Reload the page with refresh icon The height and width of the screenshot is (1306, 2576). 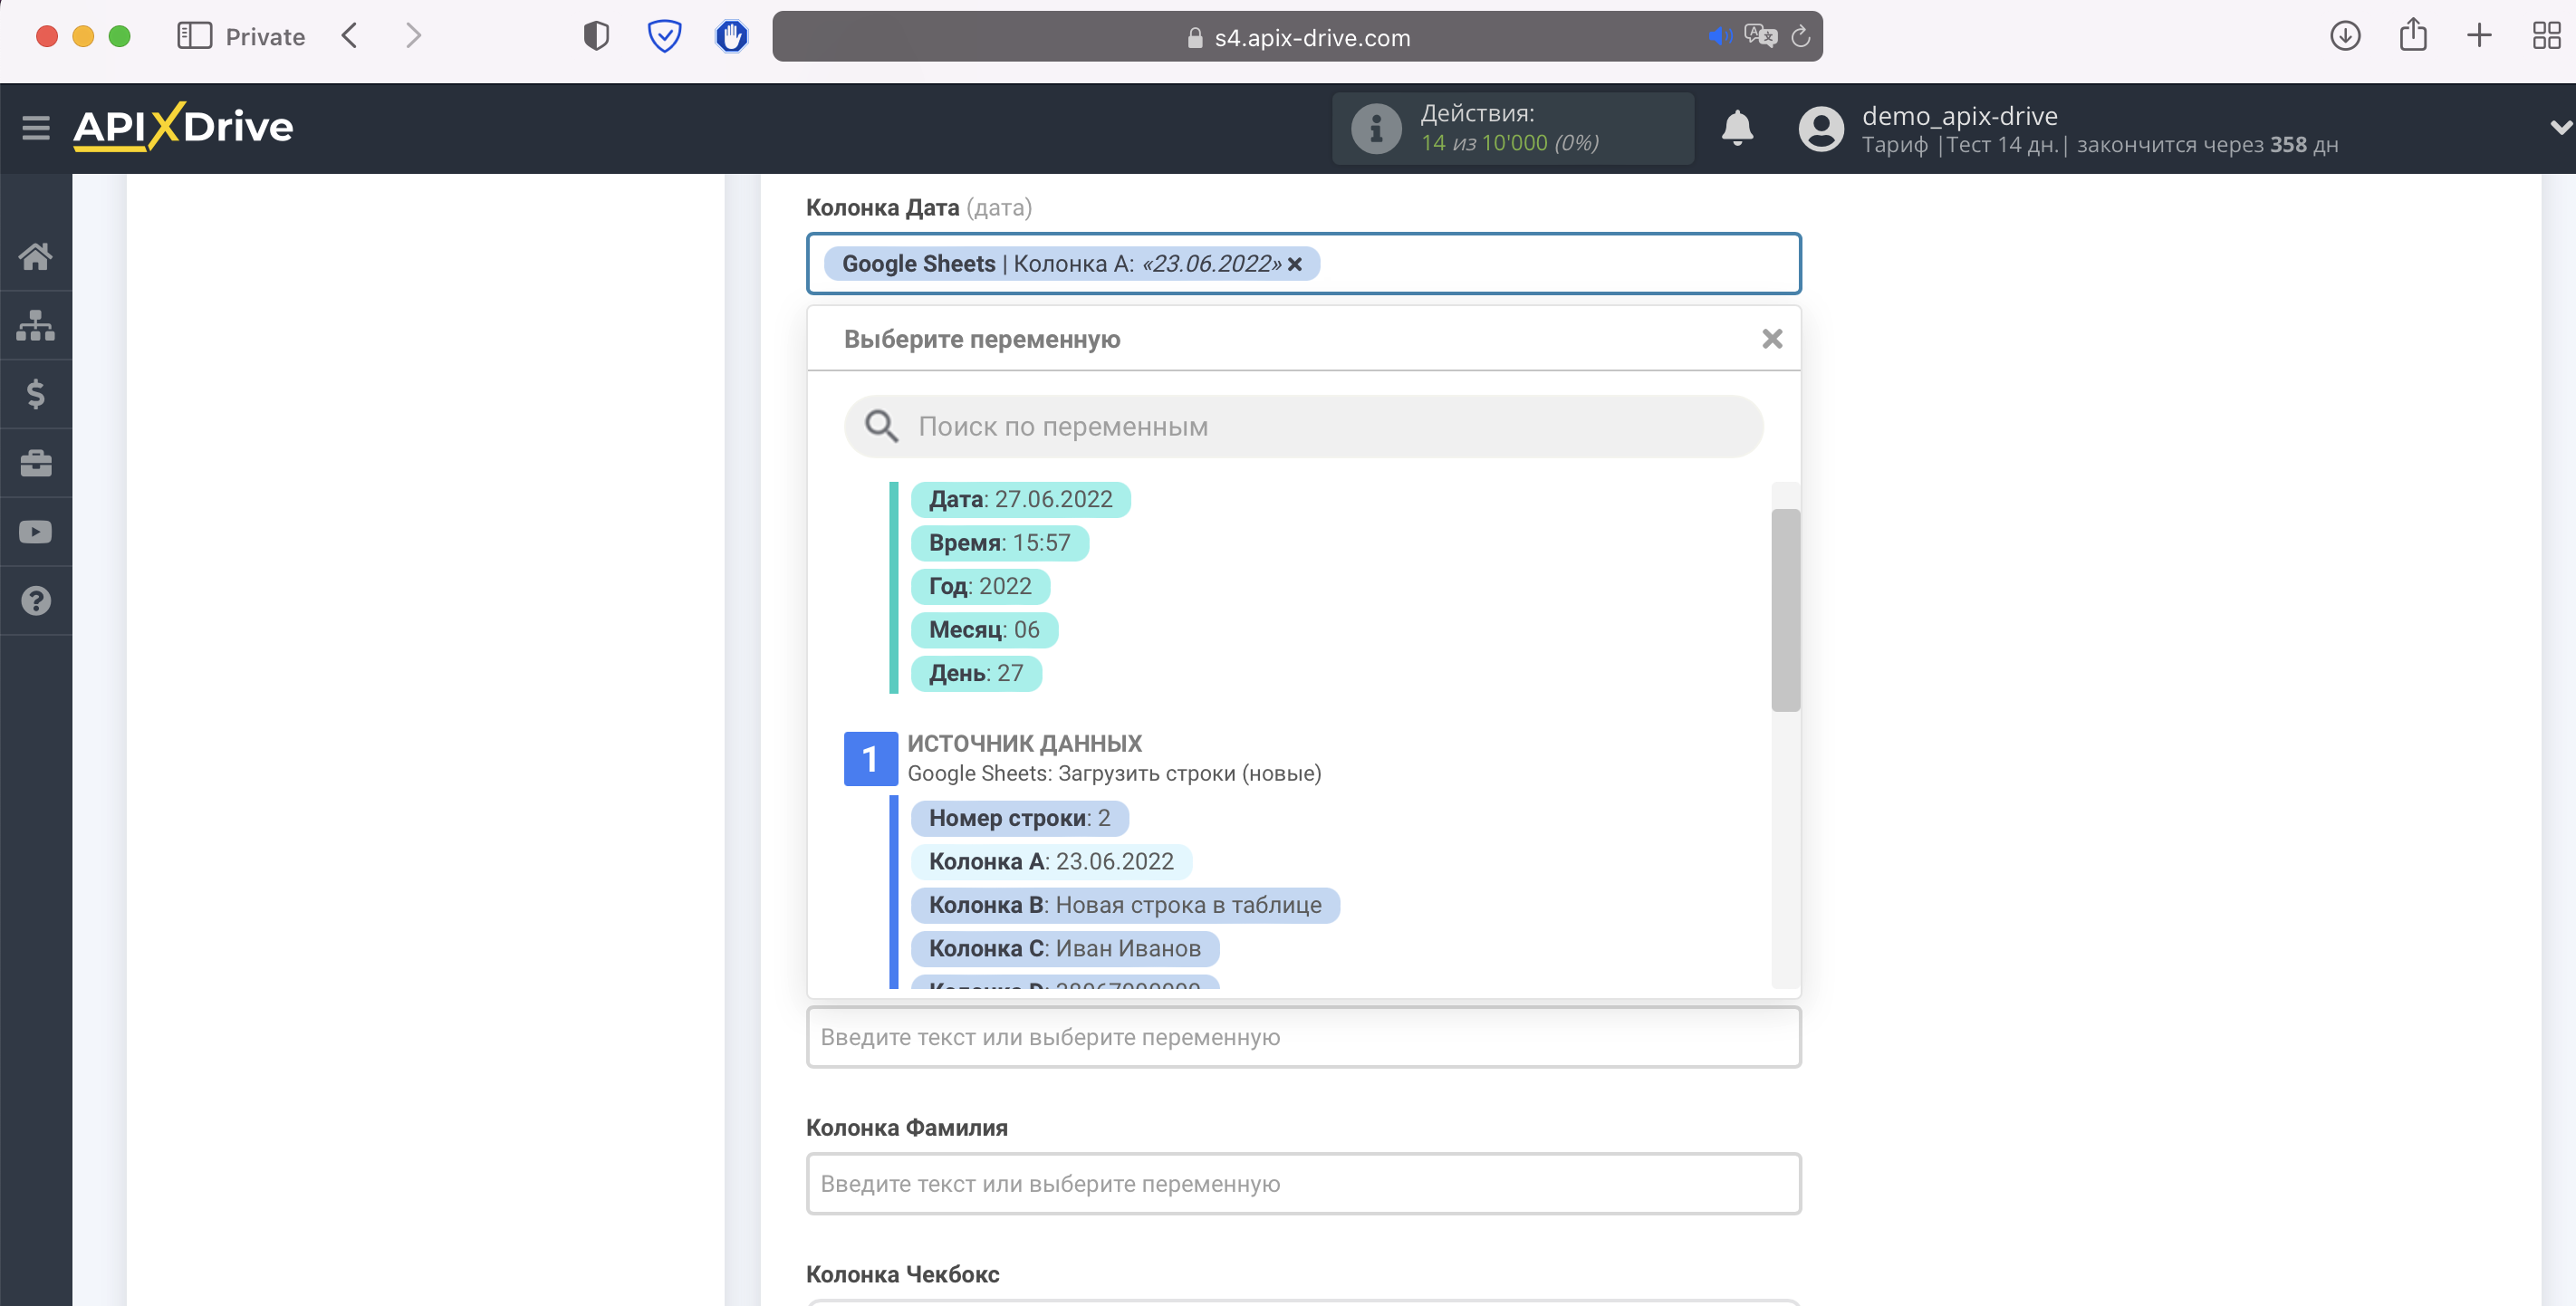tap(1800, 37)
